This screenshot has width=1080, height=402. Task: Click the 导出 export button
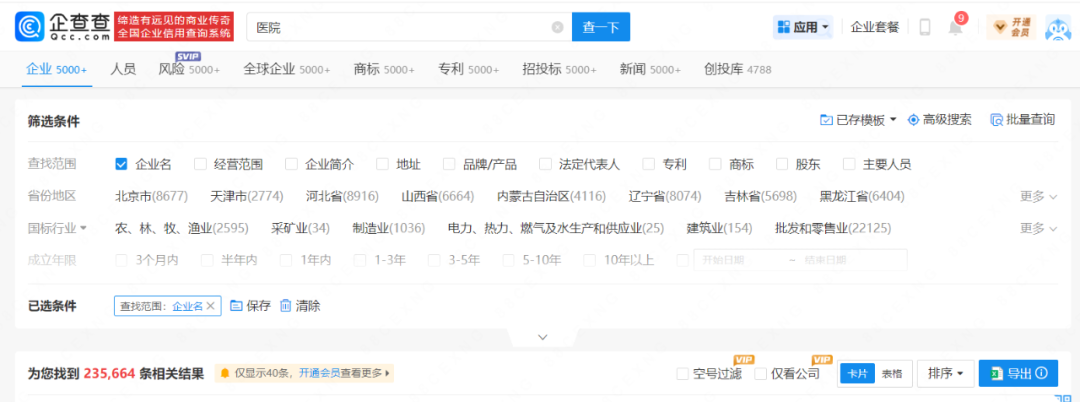(x=1018, y=374)
